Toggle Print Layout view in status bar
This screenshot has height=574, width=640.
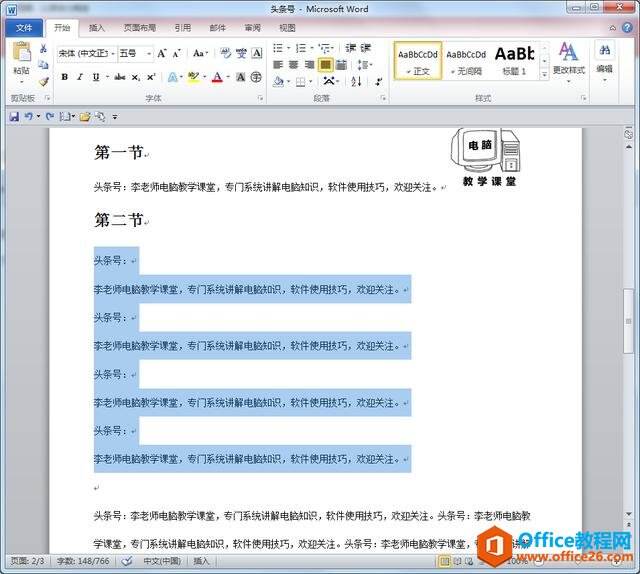(x=444, y=562)
